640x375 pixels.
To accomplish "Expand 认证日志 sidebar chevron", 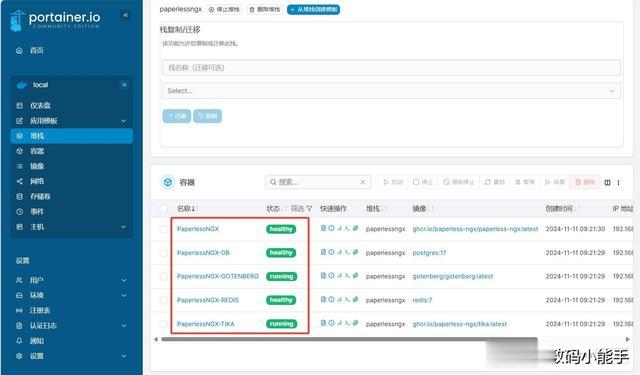I will (x=123, y=326).
